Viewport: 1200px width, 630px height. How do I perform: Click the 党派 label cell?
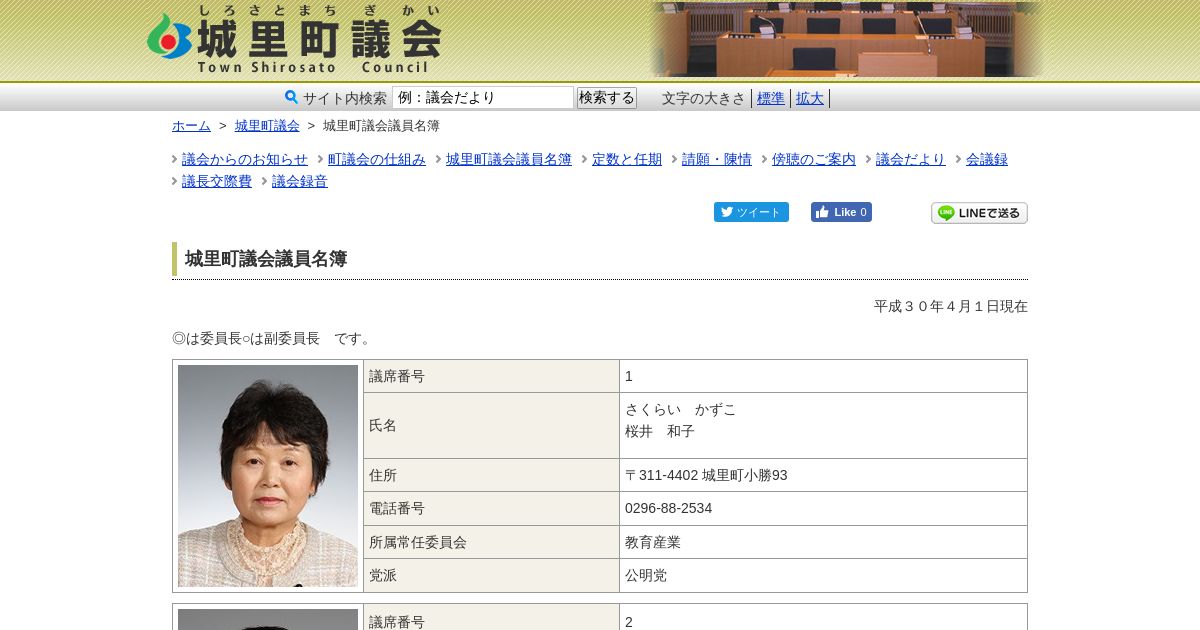point(491,575)
